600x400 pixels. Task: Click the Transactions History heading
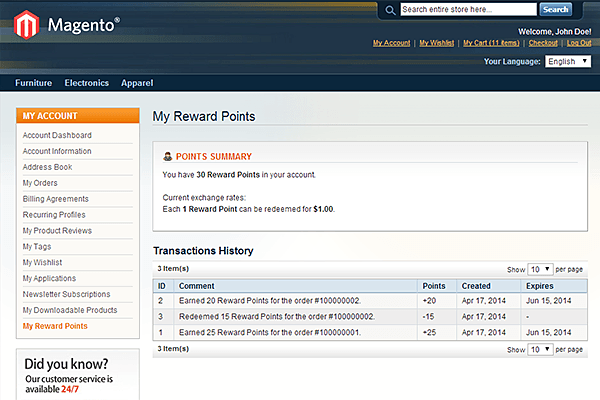[203, 251]
